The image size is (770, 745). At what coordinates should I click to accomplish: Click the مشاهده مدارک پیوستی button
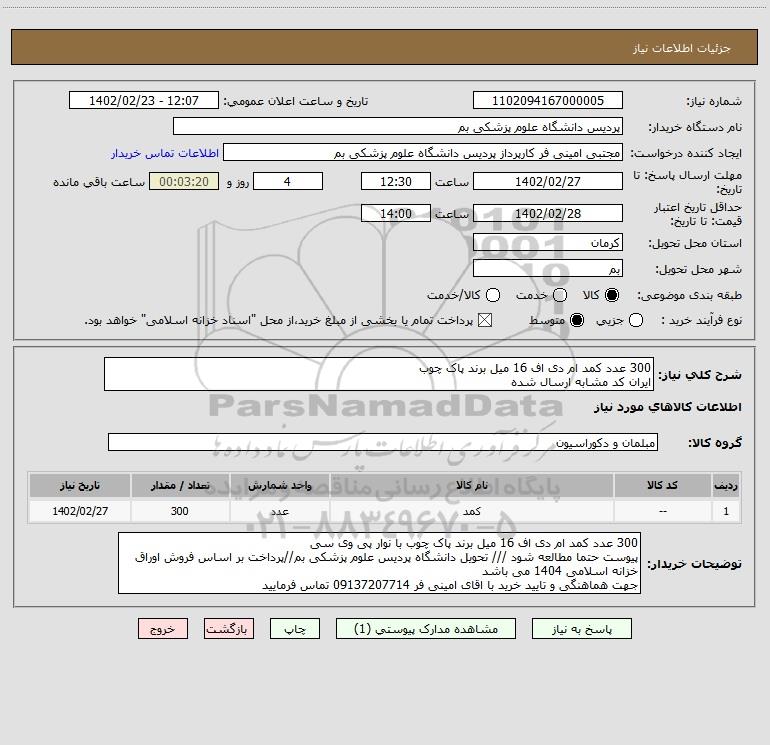(x=426, y=629)
